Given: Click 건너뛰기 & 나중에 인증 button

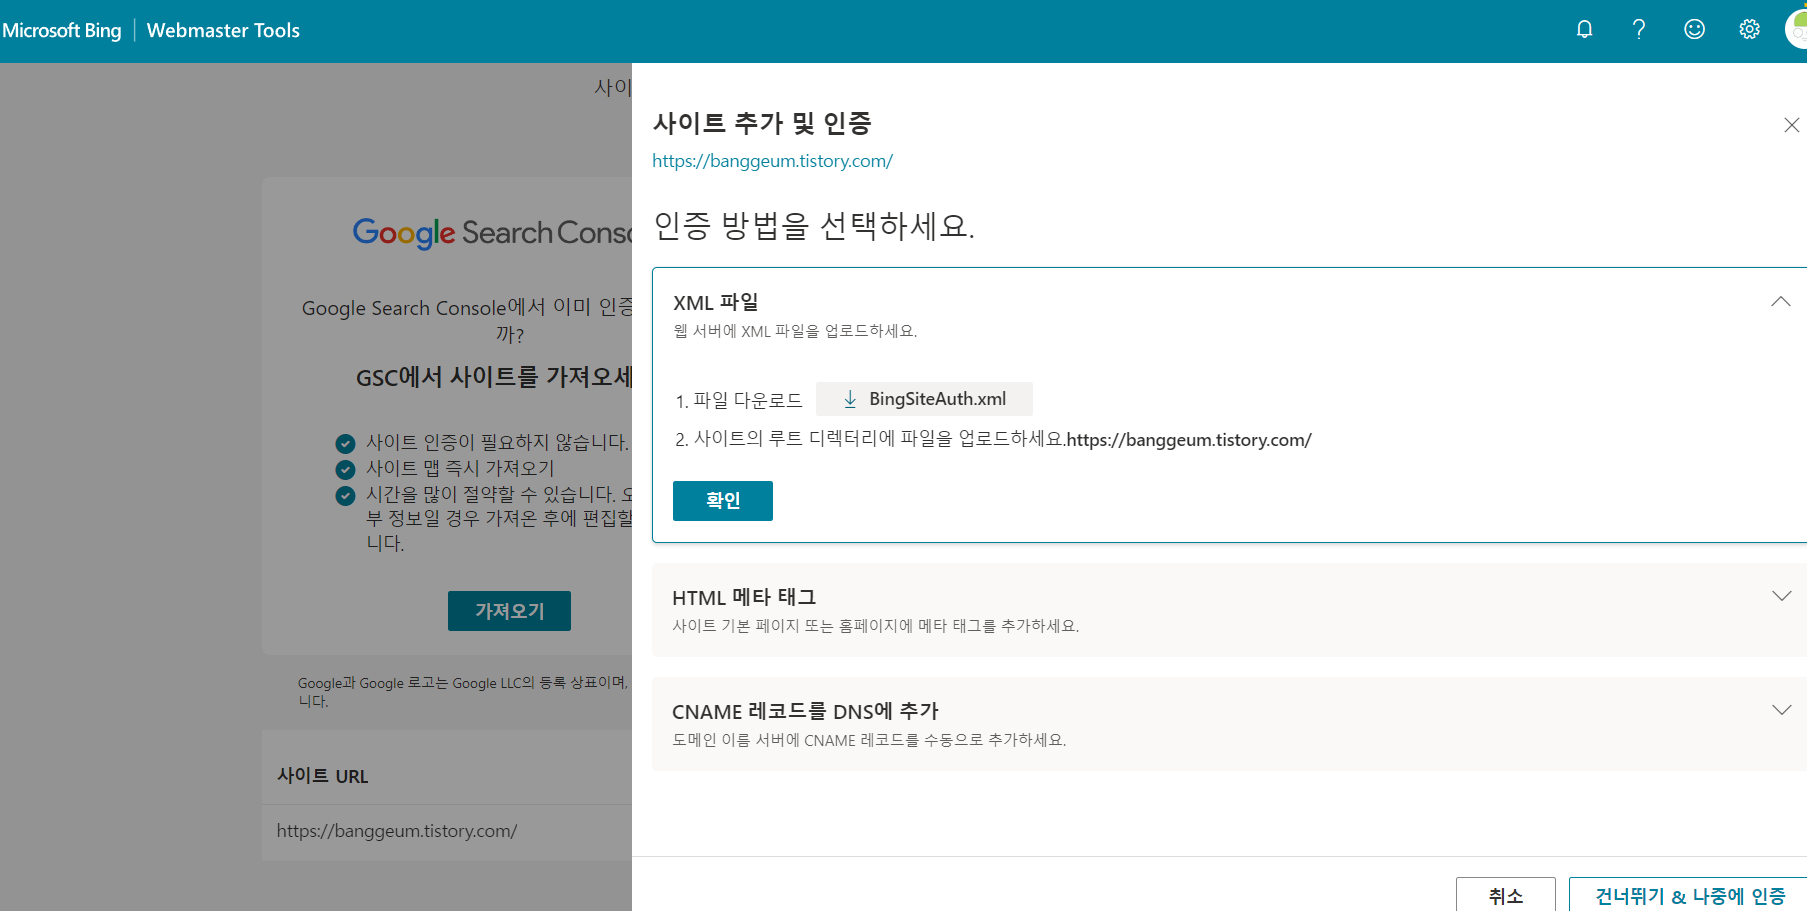Looking at the screenshot, I should coord(1689,895).
